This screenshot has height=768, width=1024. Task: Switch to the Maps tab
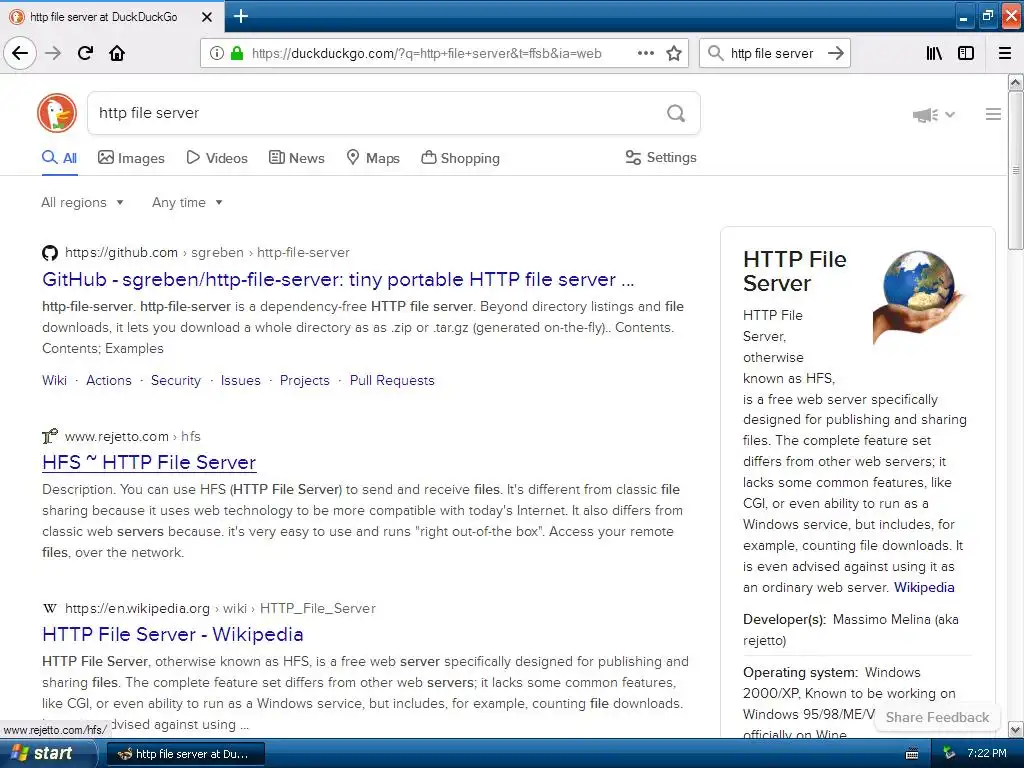(373, 158)
